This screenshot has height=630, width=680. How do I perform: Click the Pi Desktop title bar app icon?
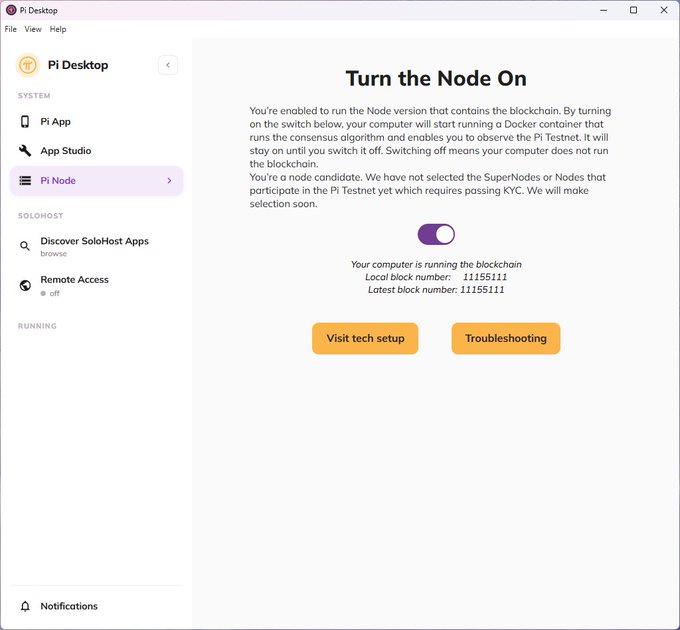11,10
